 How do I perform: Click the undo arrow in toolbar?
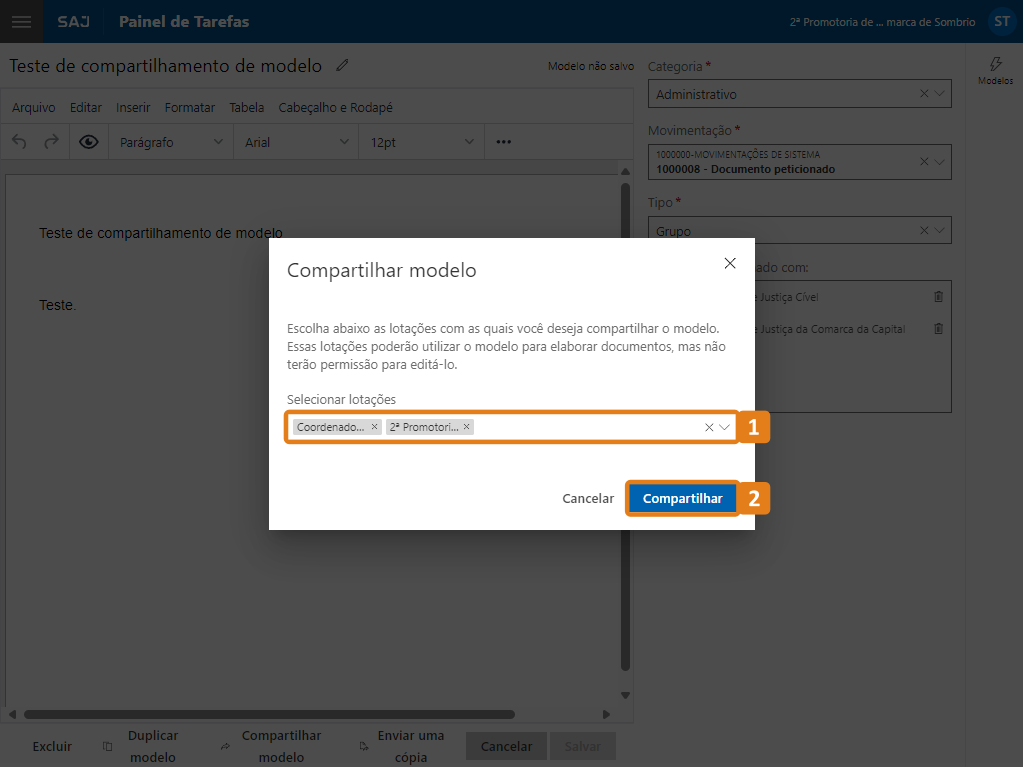[20, 142]
